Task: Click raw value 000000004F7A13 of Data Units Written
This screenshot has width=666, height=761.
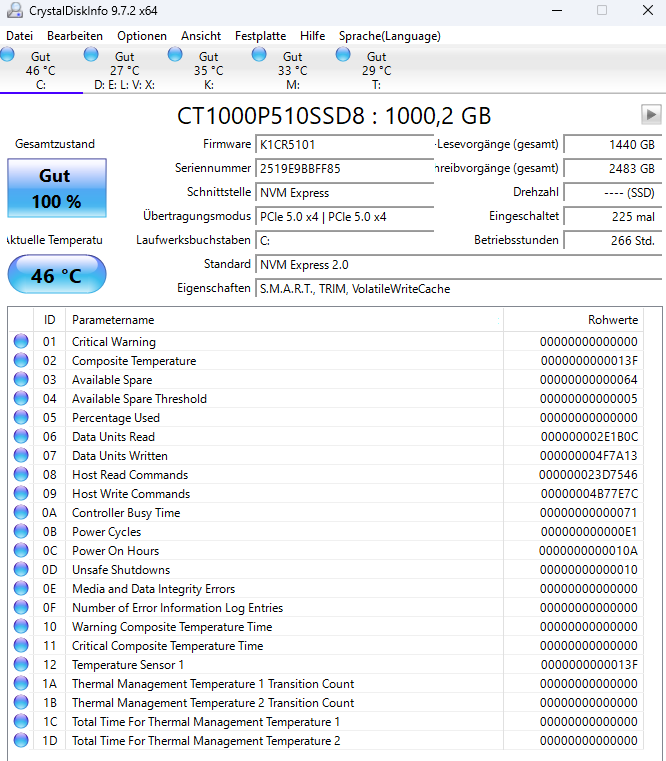Action: click(x=589, y=456)
